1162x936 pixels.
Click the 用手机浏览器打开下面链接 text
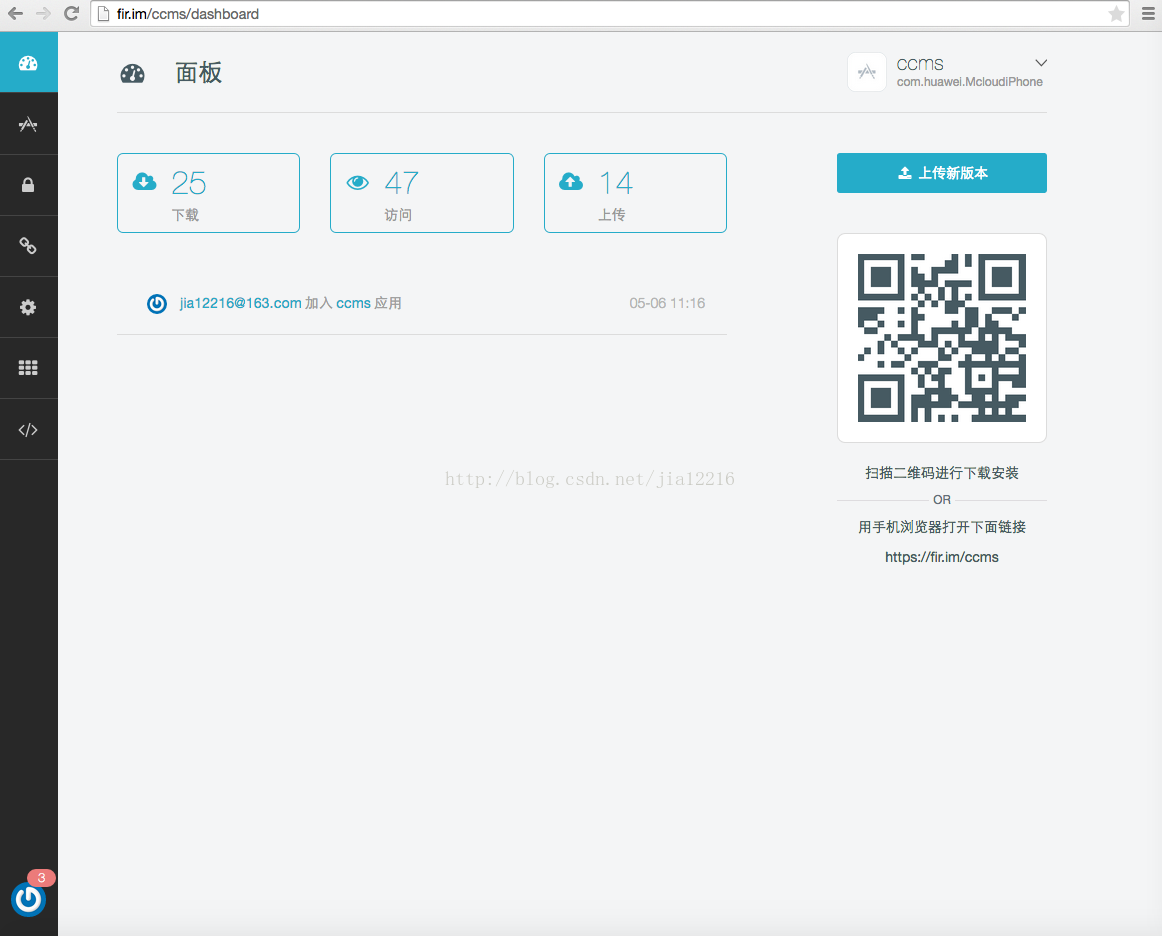point(942,527)
